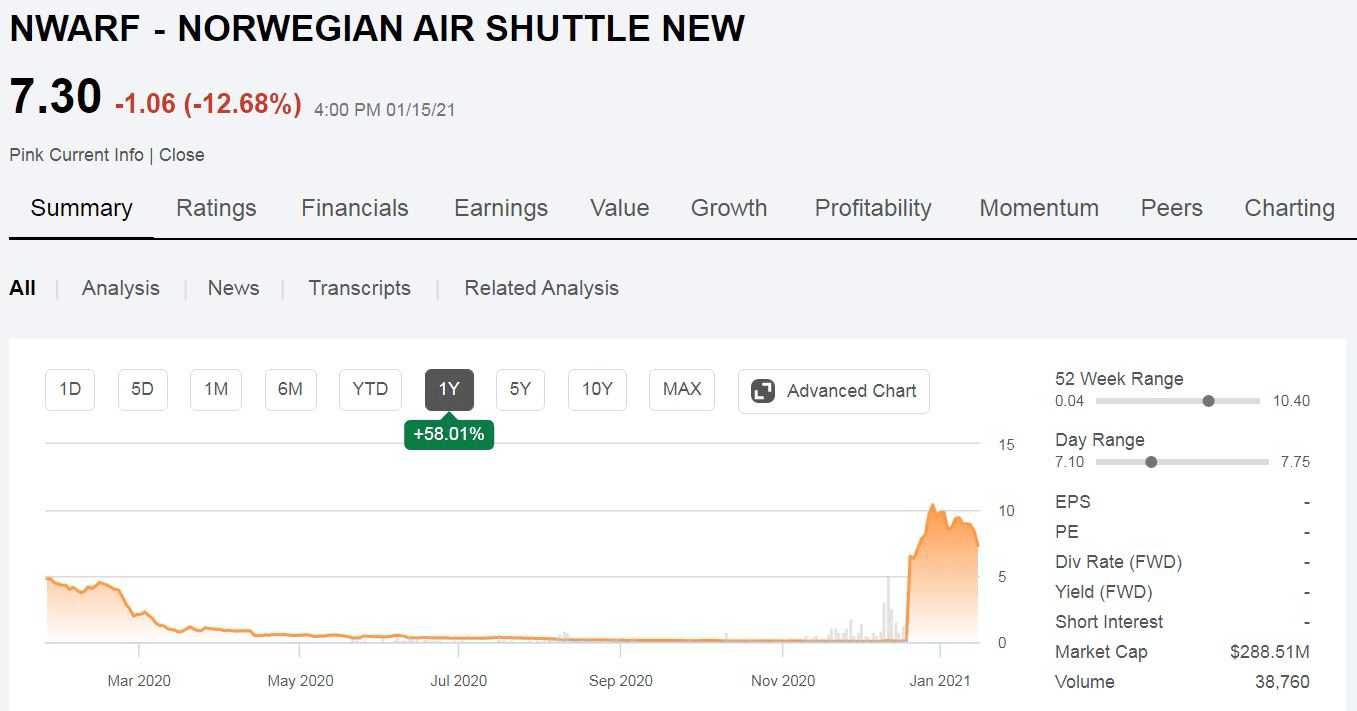Click the January 2021 price peak on chart
1357x711 pixels.
[932, 506]
